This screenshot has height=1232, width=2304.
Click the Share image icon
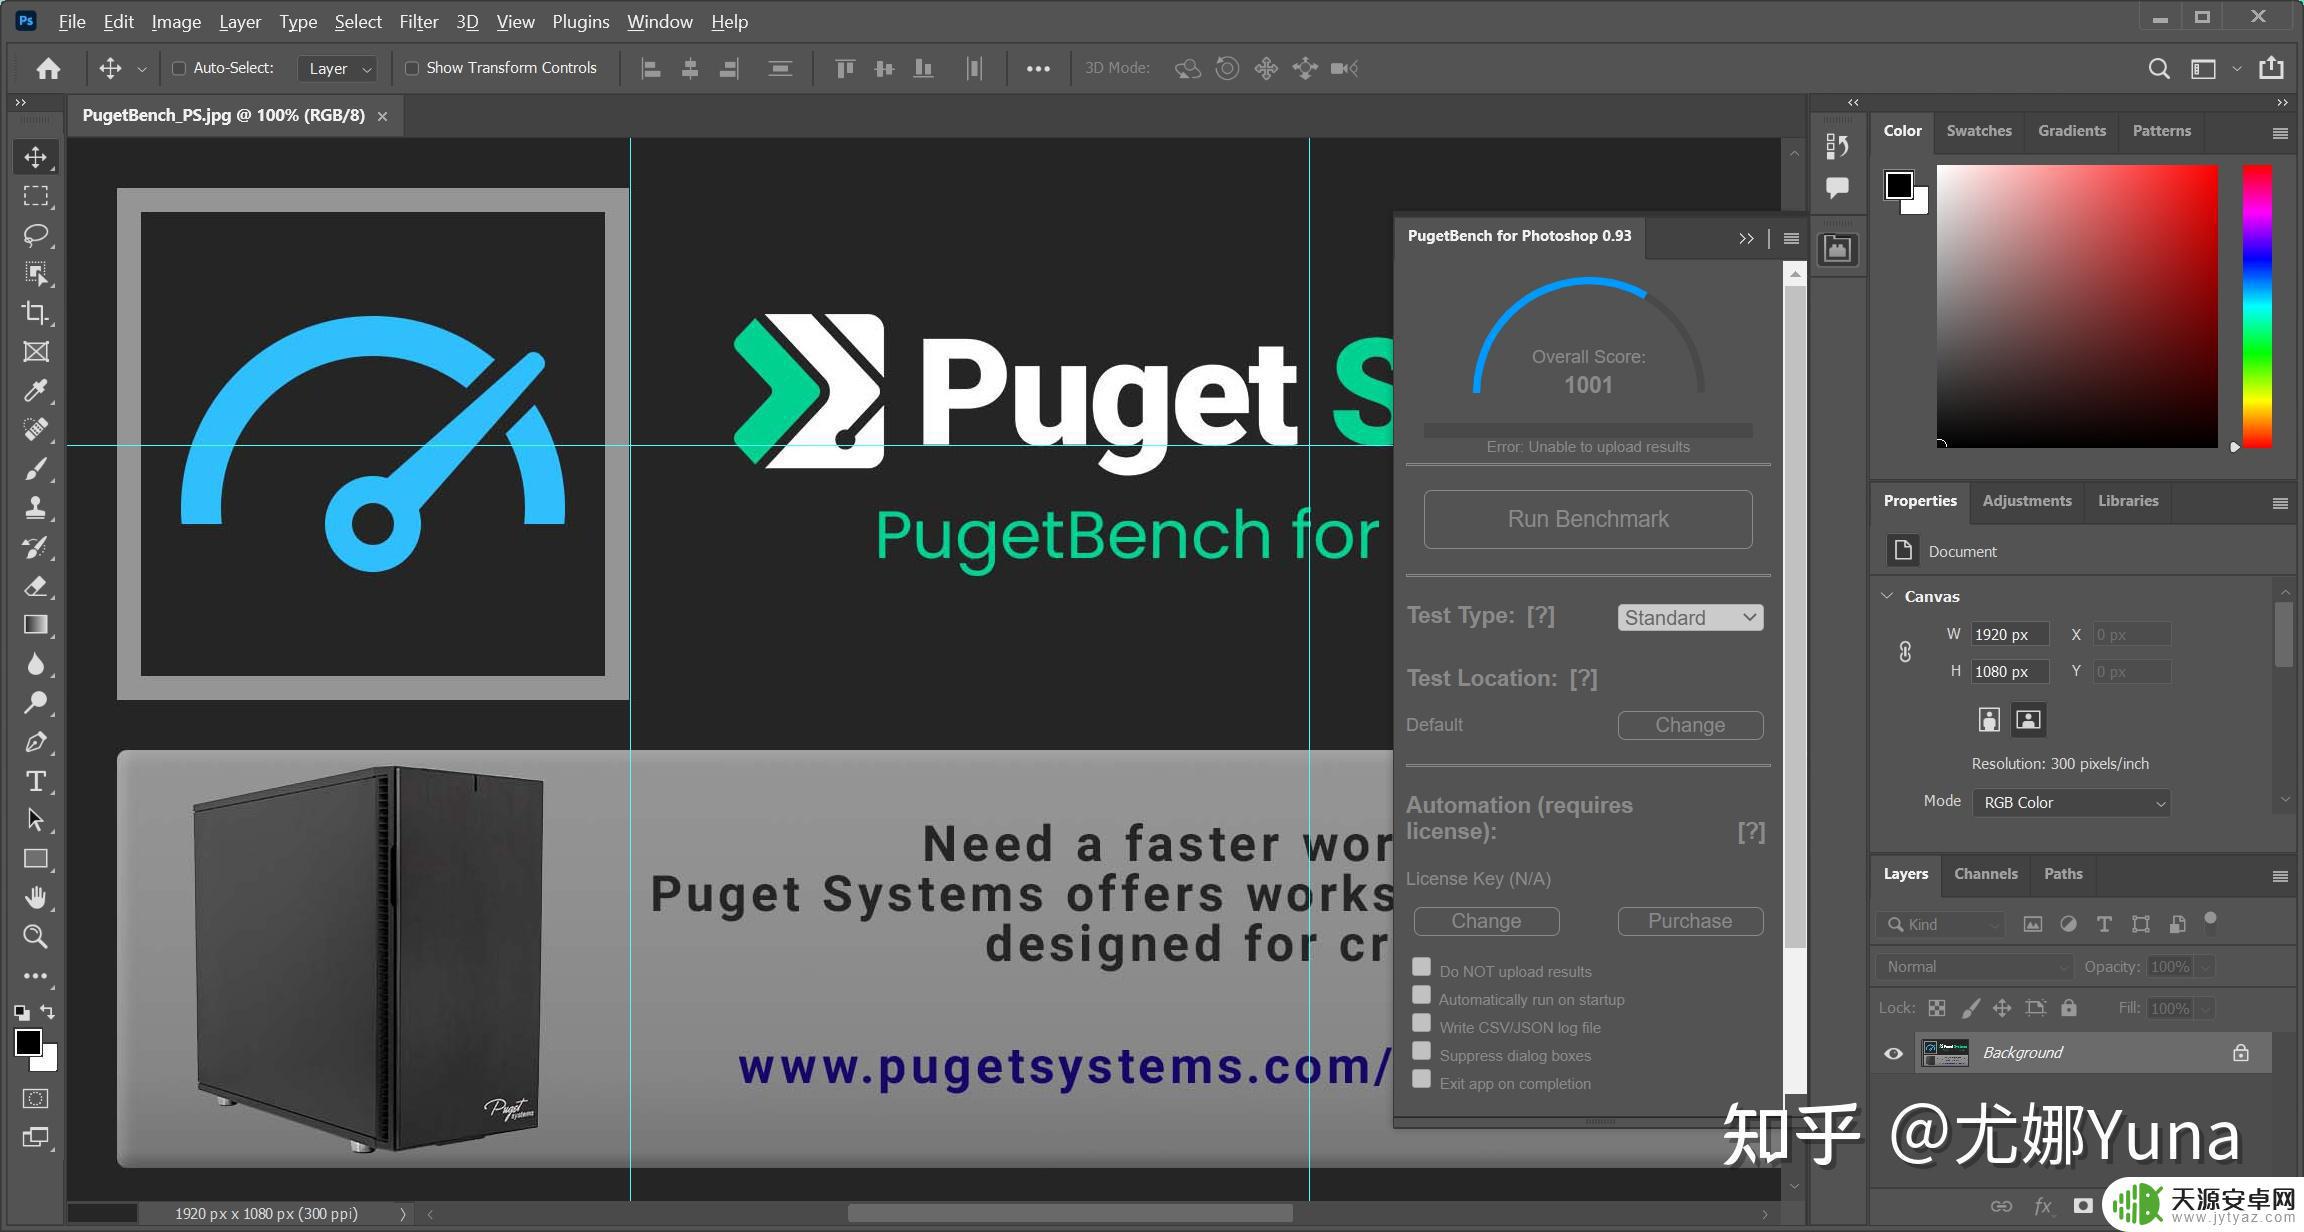pyautogui.click(x=2272, y=67)
